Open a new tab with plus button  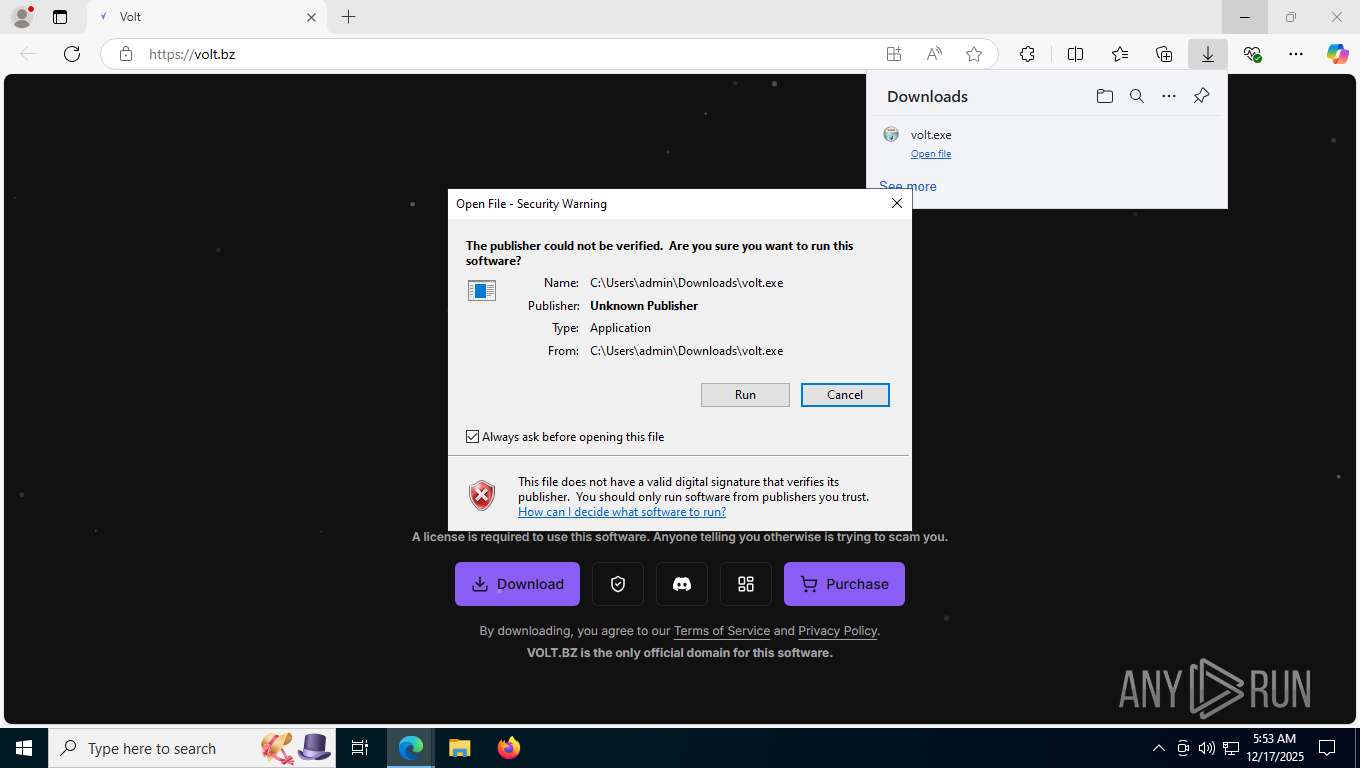[348, 17]
